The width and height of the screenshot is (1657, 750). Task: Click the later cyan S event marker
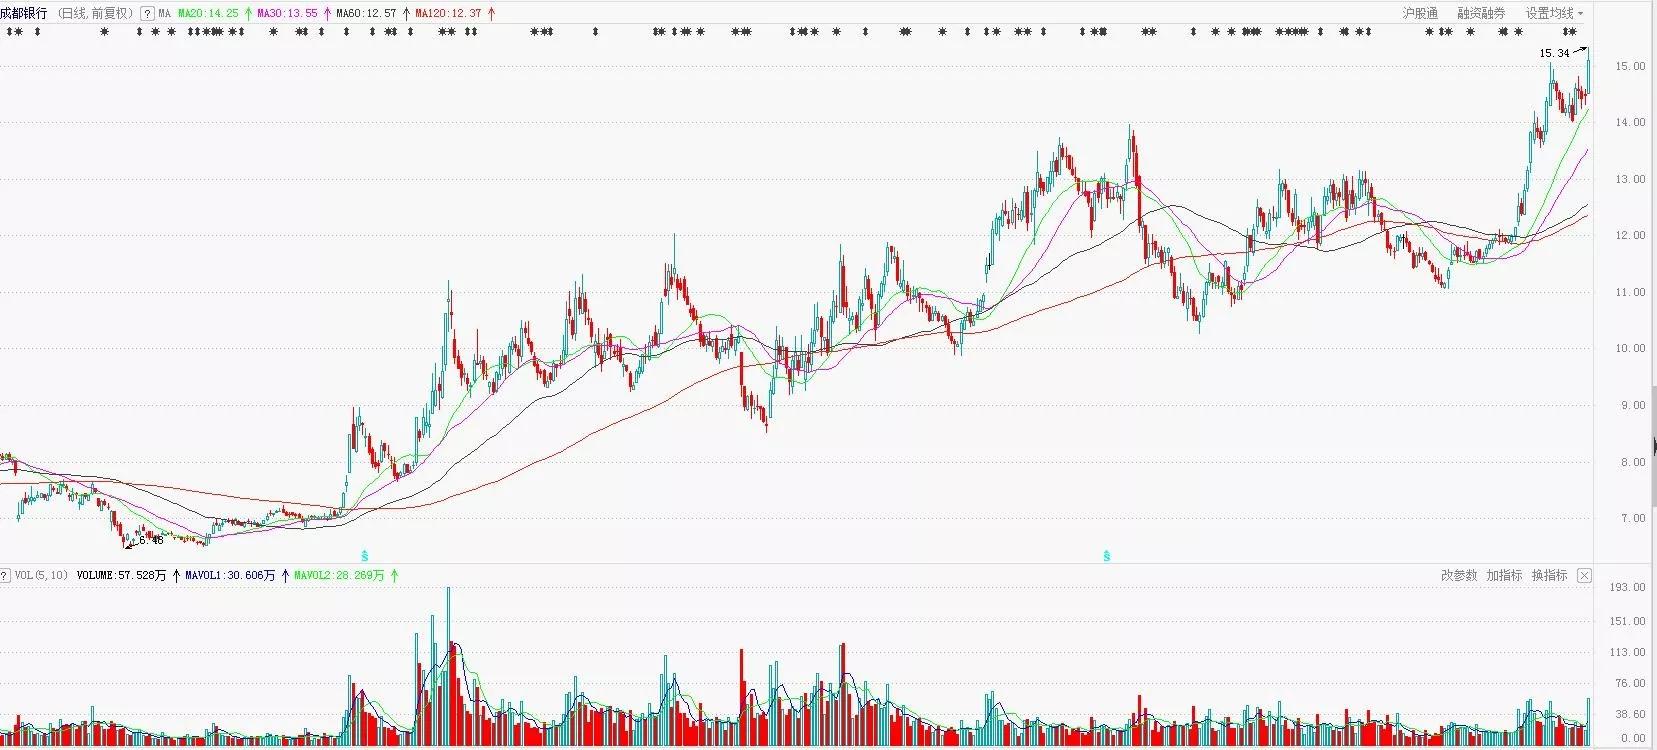1107,556
